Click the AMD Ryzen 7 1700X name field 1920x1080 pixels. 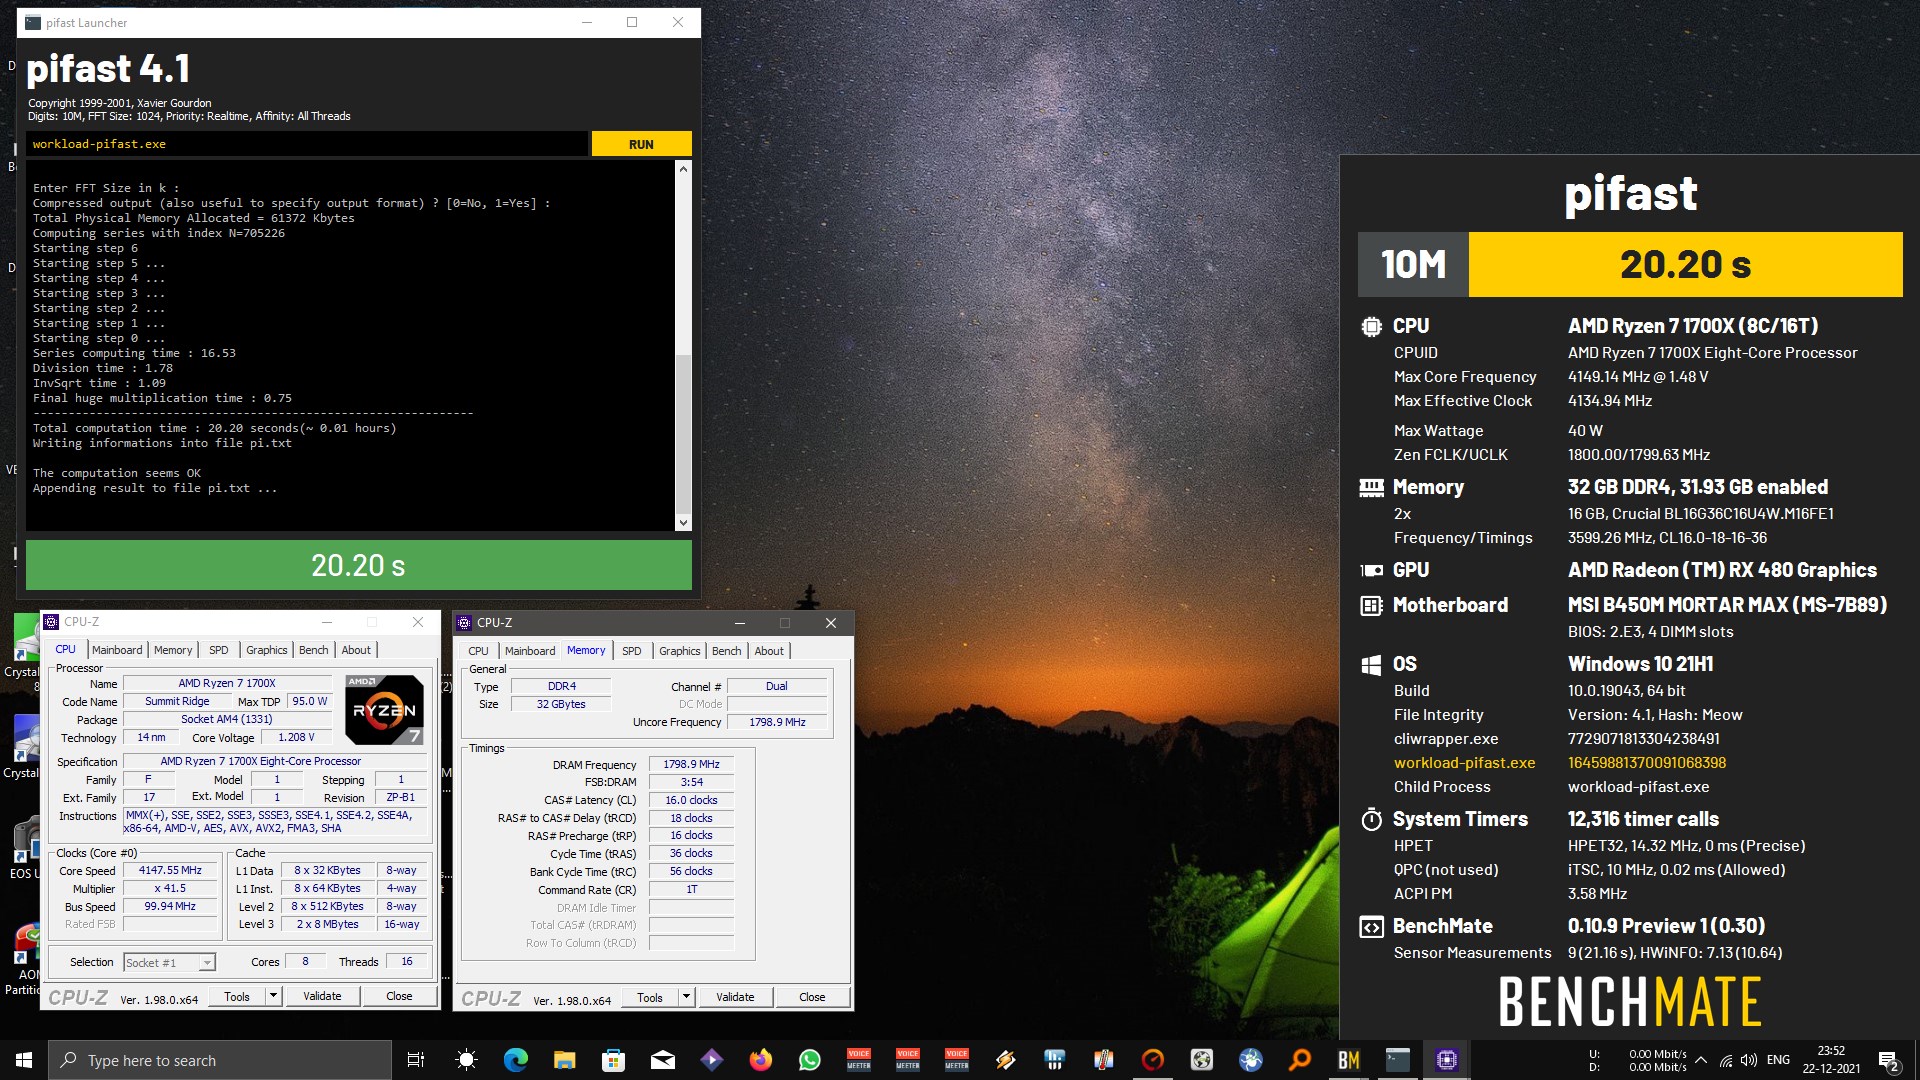[227, 684]
